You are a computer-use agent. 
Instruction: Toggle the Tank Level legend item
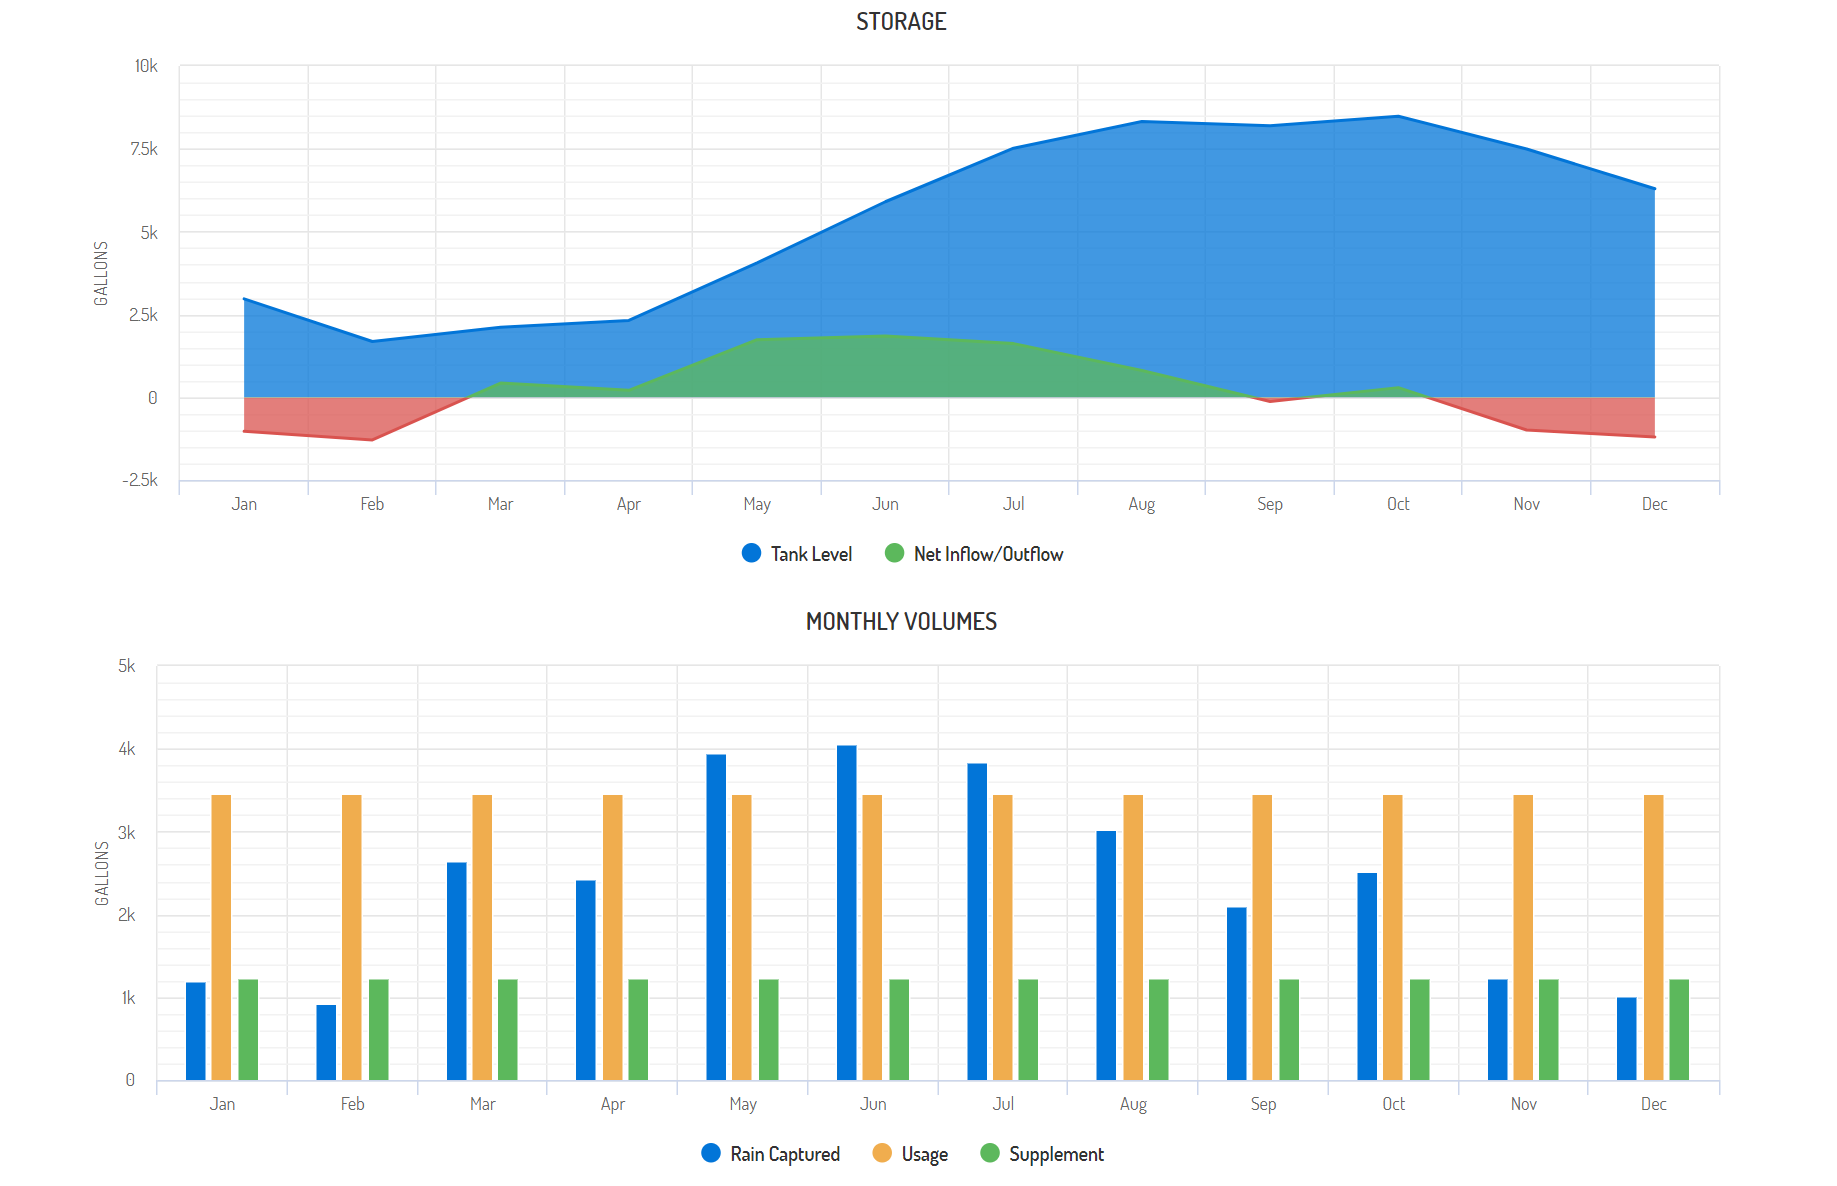click(x=810, y=554)
